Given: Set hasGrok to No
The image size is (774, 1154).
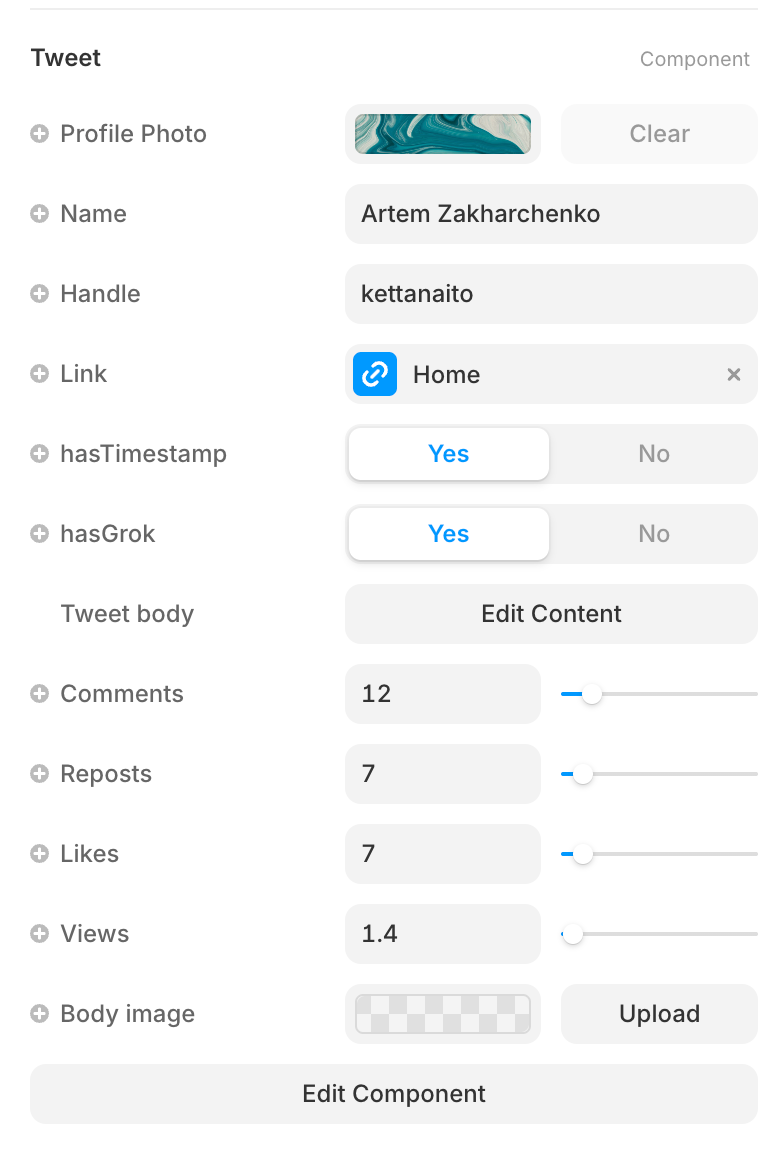Looking at the screenshot, I should [x=653, y=533].
